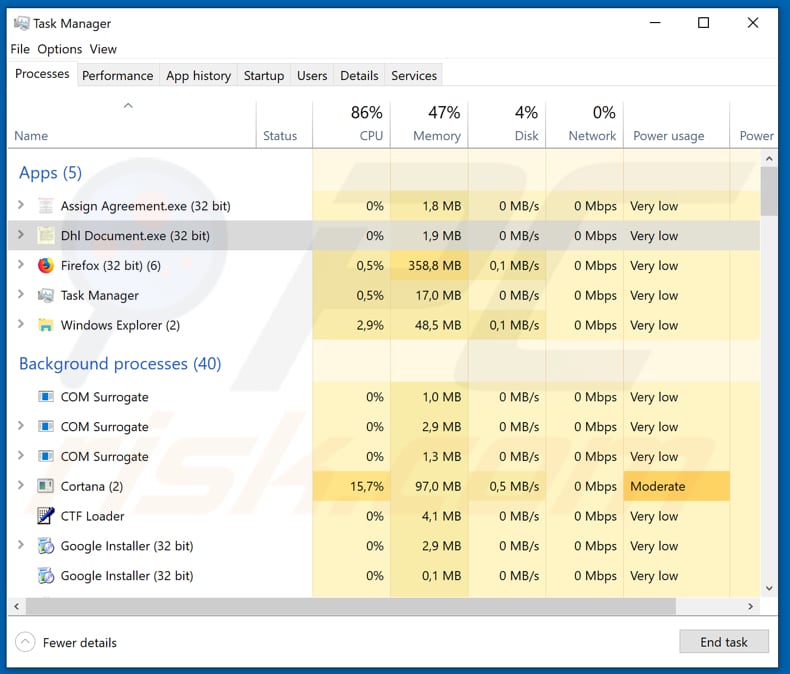Click icon of COM Surrogate using 1,3 MB
This screenshot has height=674, width=790.
click(45, 456)
